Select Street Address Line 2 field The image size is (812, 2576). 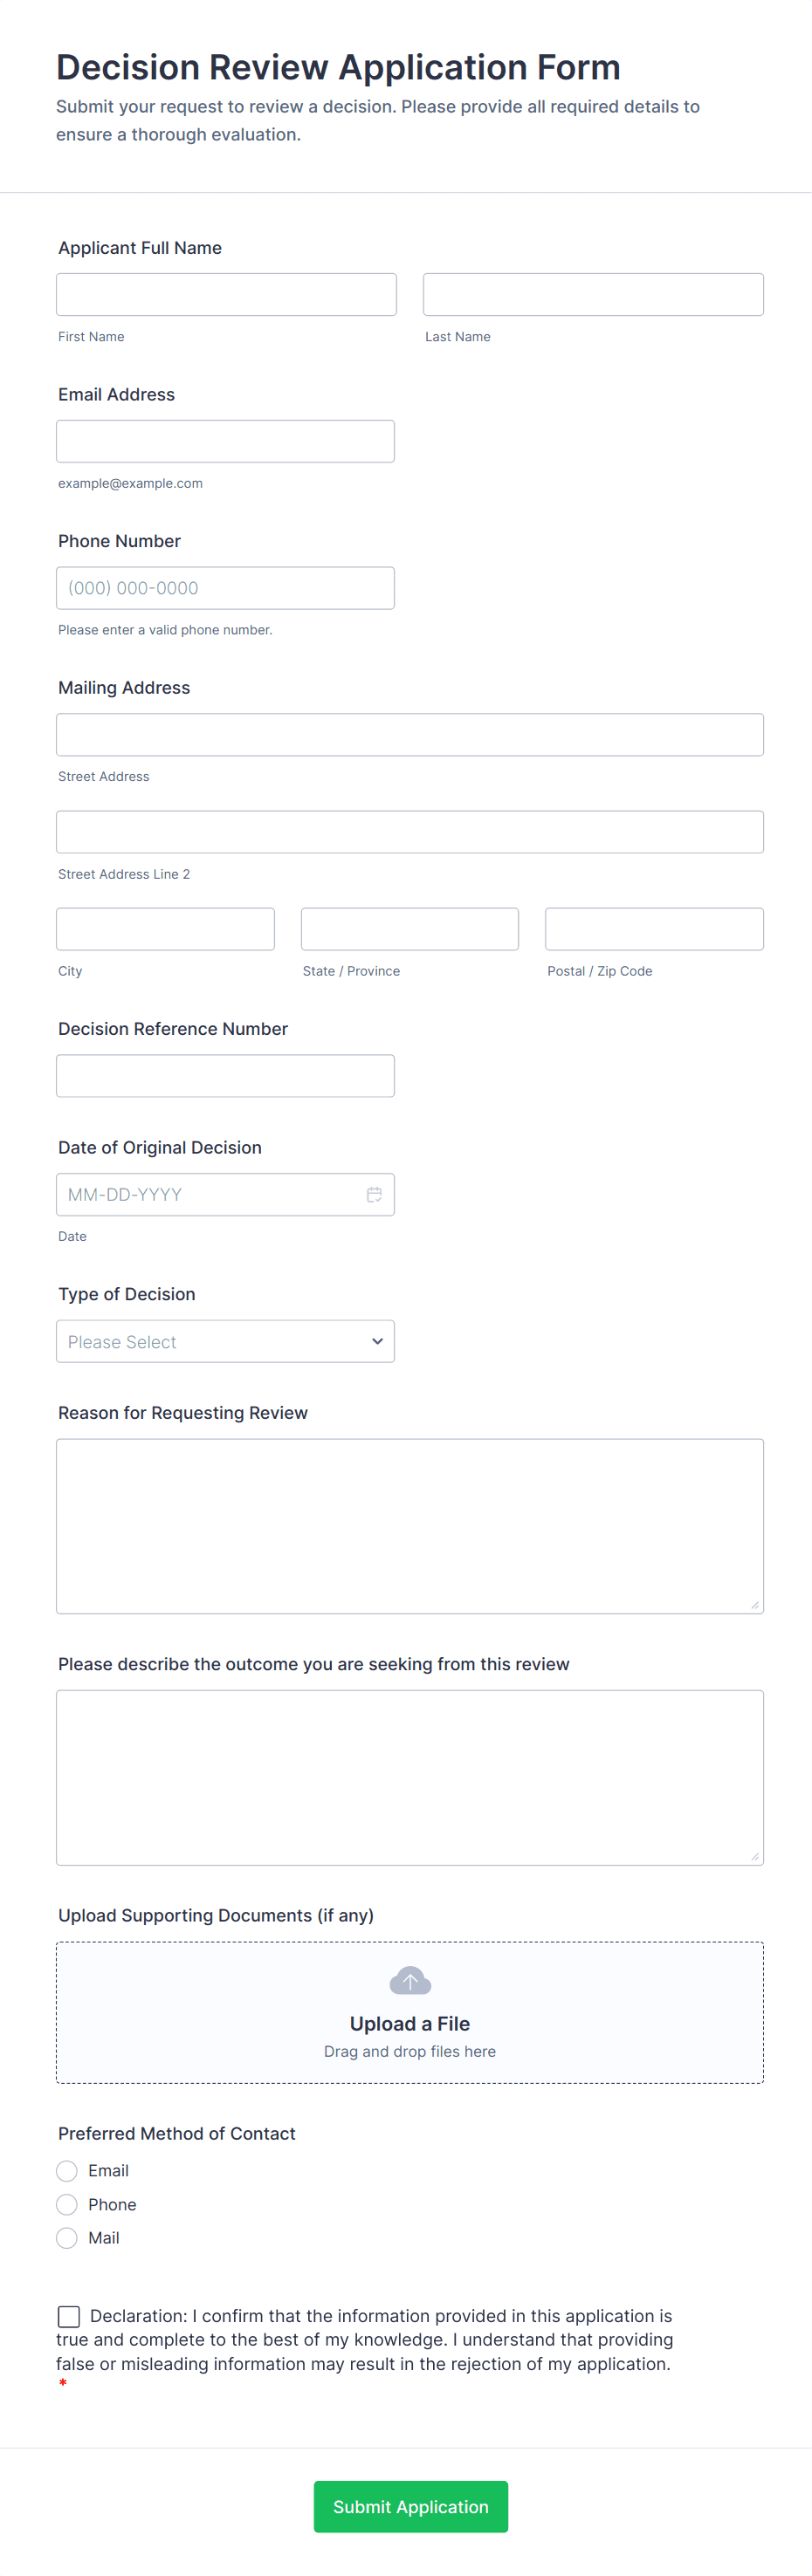click(x=409, y=831)
